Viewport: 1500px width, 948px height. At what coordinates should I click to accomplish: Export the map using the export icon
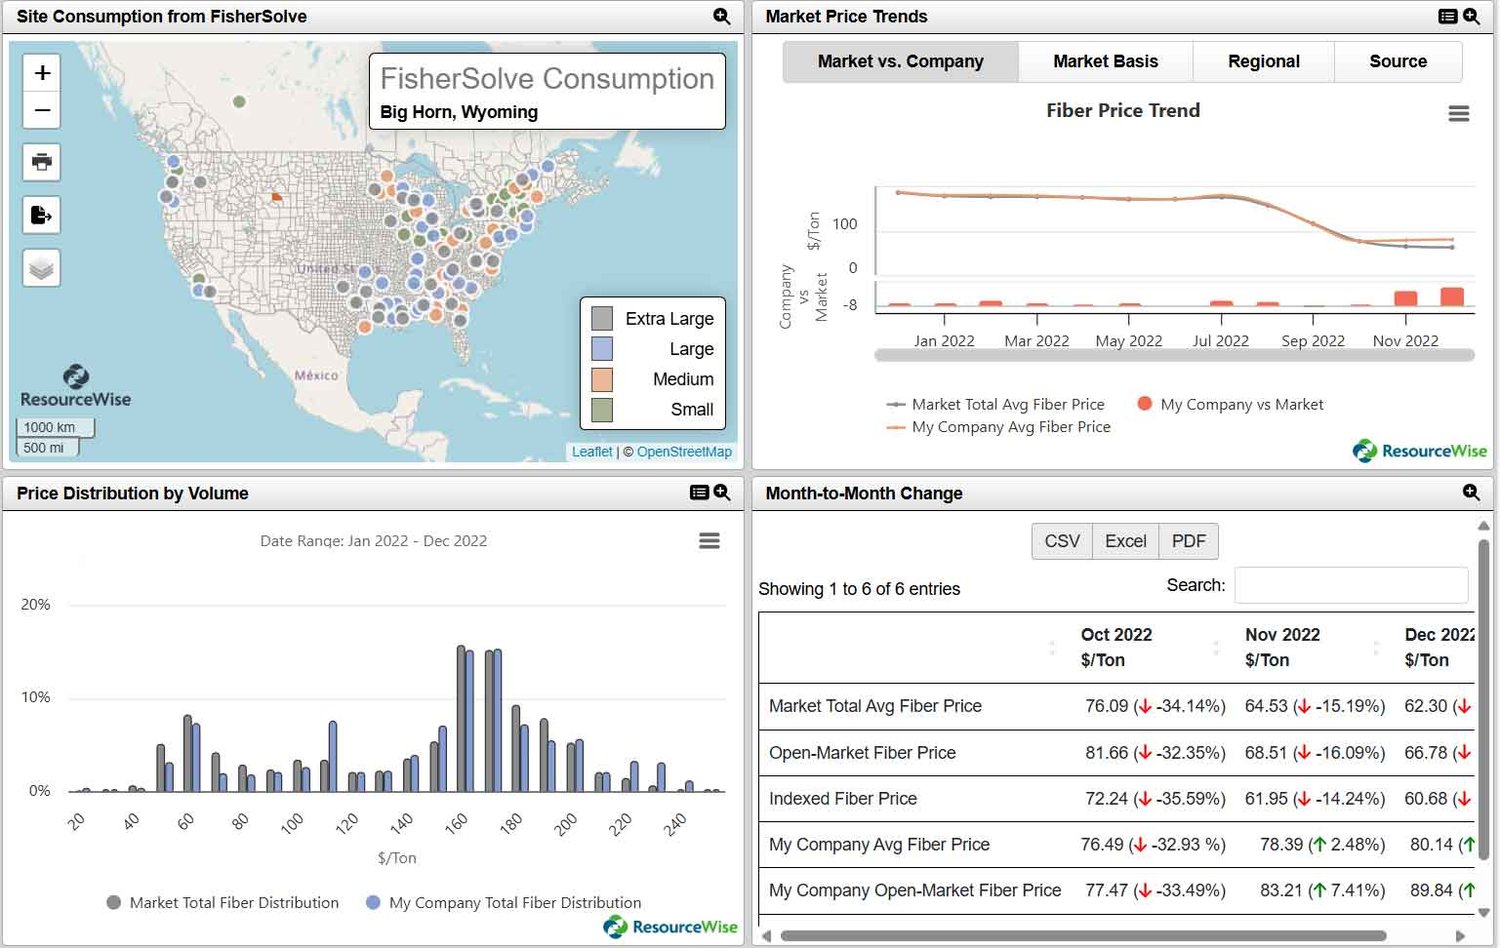[x=42, y=215]
